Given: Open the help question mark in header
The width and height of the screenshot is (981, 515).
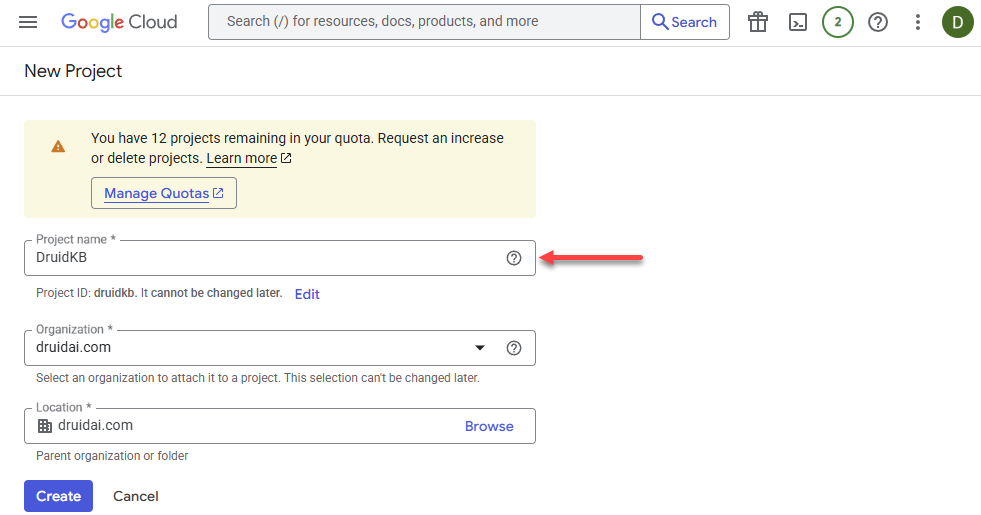Looking at the screenshot, I should tap(878, 23).
